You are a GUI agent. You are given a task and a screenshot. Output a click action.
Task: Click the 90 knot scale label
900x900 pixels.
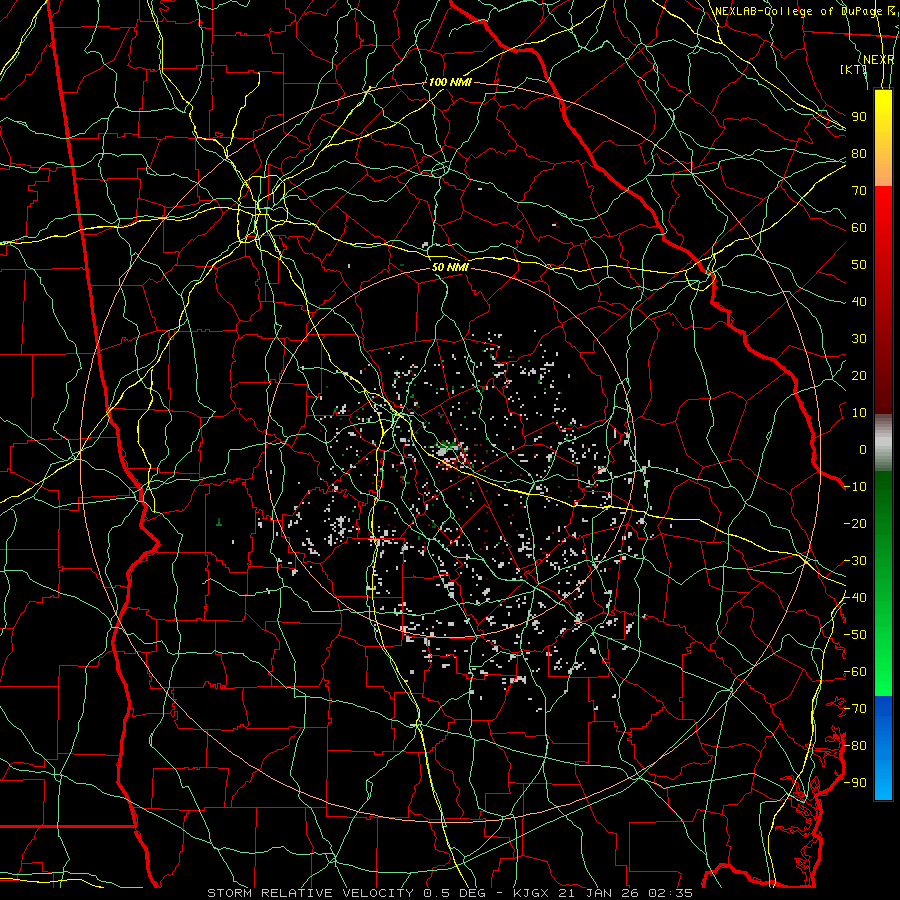(x=859, y=117)
